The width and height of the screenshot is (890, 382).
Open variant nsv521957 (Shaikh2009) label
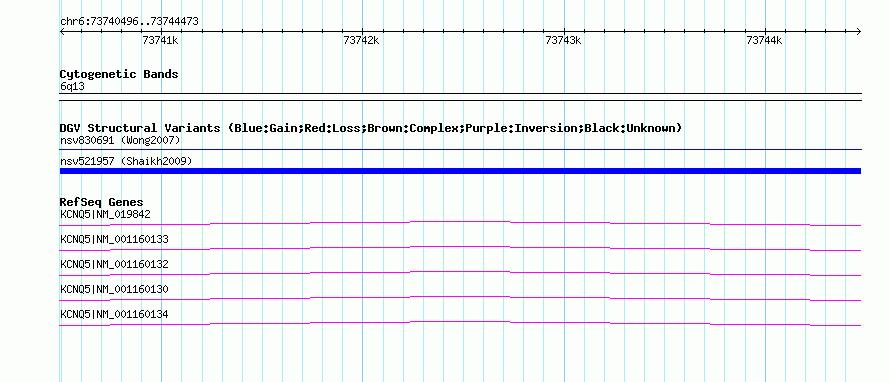coord(126,162)
